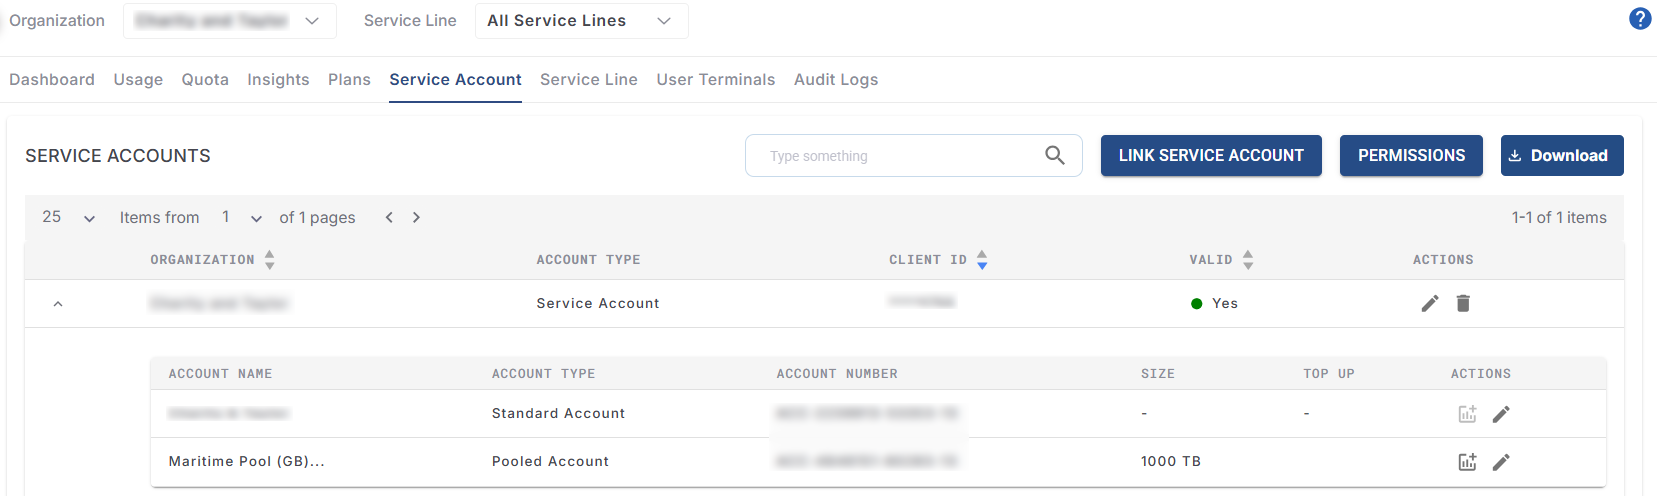
Task: Open top-up chart icon for Pooled Account
Action: pyautogui.click(x=1467, y=462)
